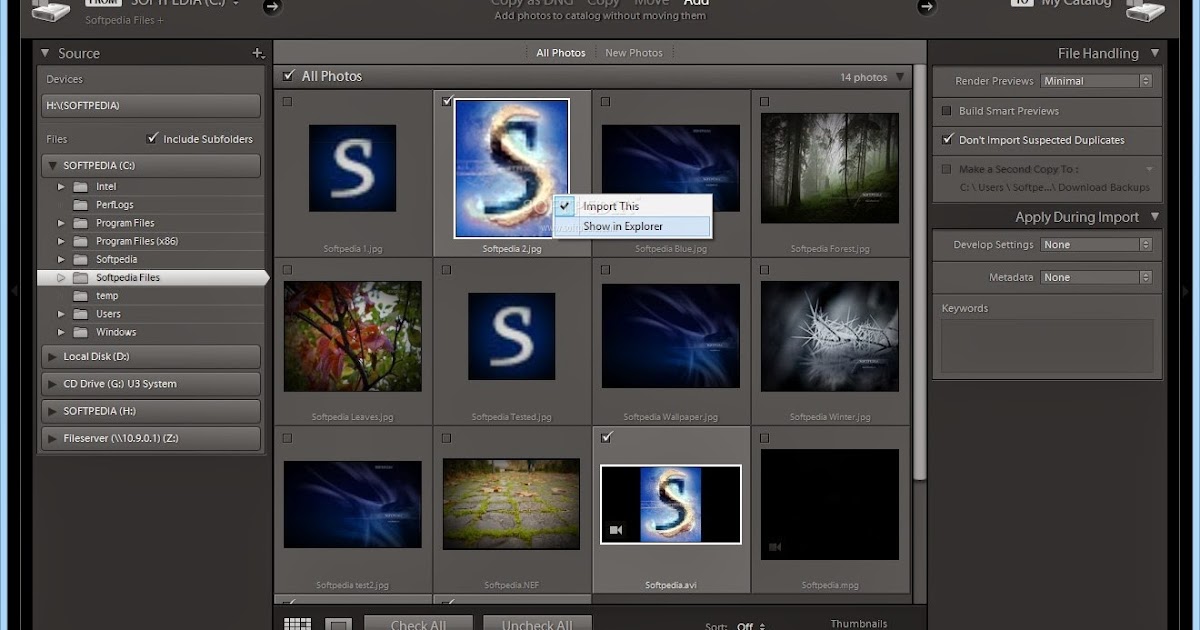Image resolution: width=1200 pixels, height=630 pixels.
Task: Collapse the right panel using edge arrow
Action: (1185, 291)
